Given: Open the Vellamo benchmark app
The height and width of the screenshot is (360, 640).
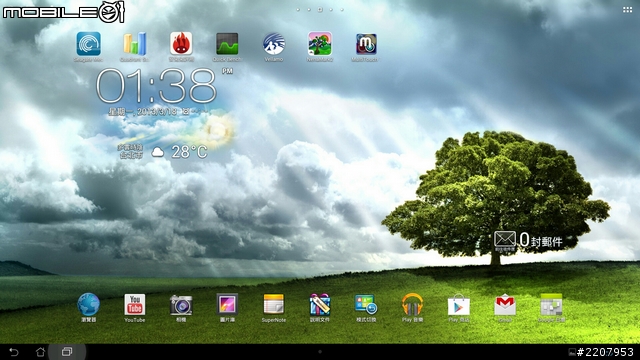Looking at the screenshot, I should (274, 44).
